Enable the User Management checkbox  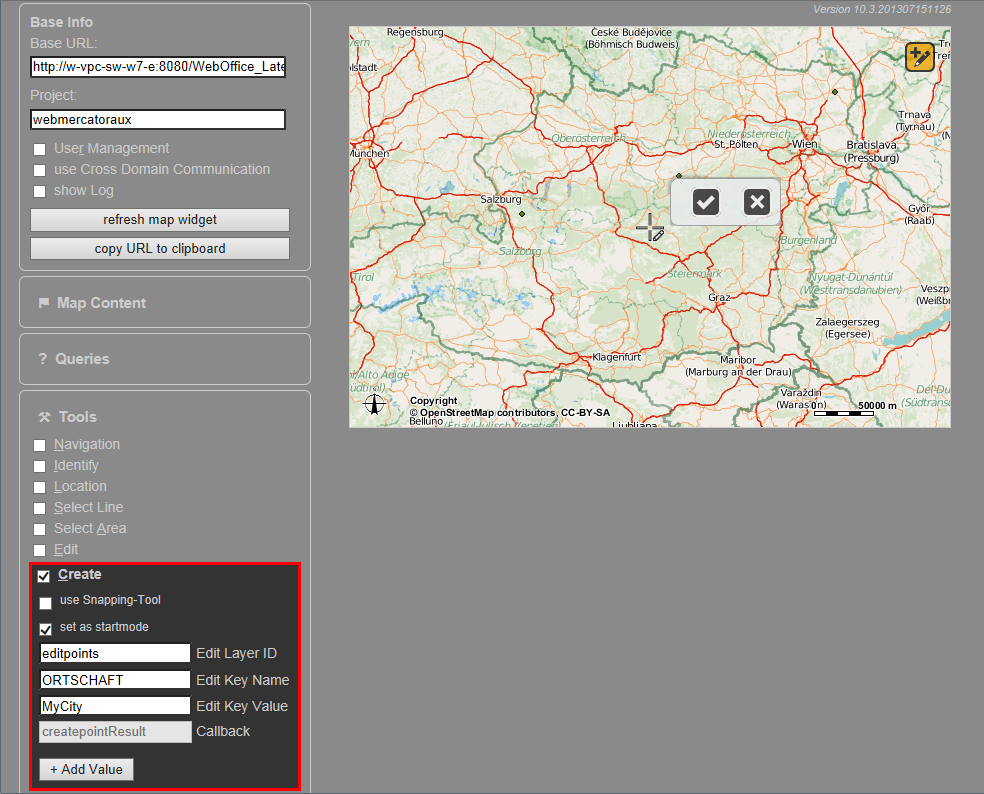[39, 149]
